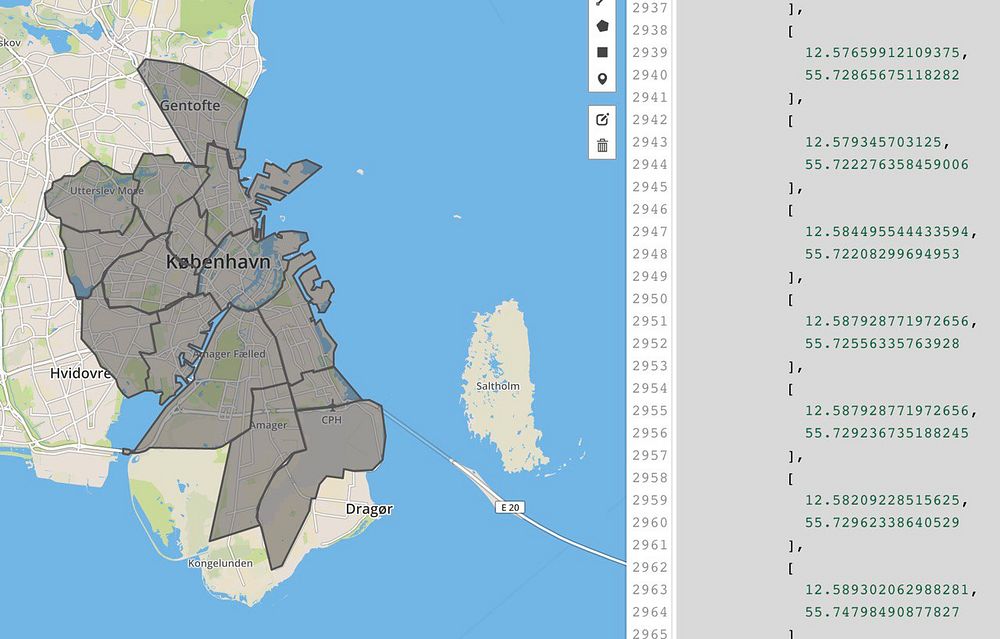Select the draw polygon tool
This screenshot has height=639, width=1000.
602,26
